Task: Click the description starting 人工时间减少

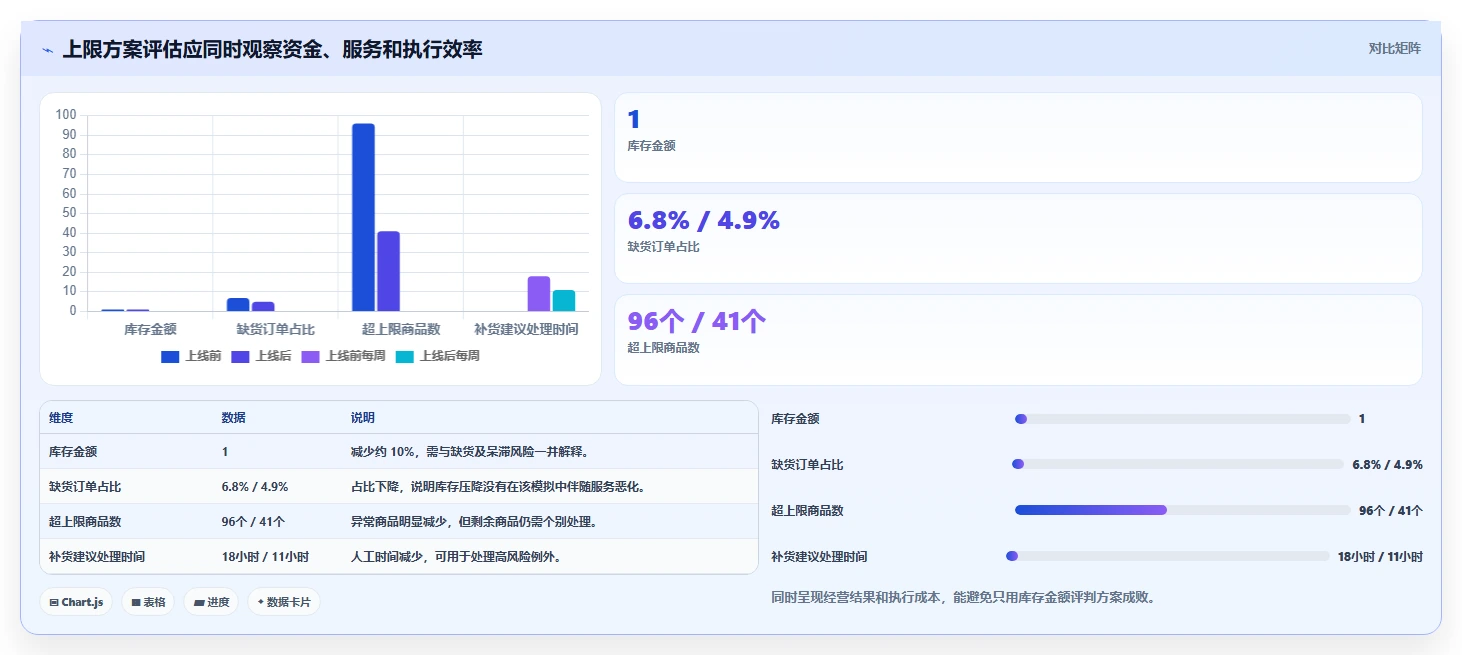Action: click(x=455, y=557)
